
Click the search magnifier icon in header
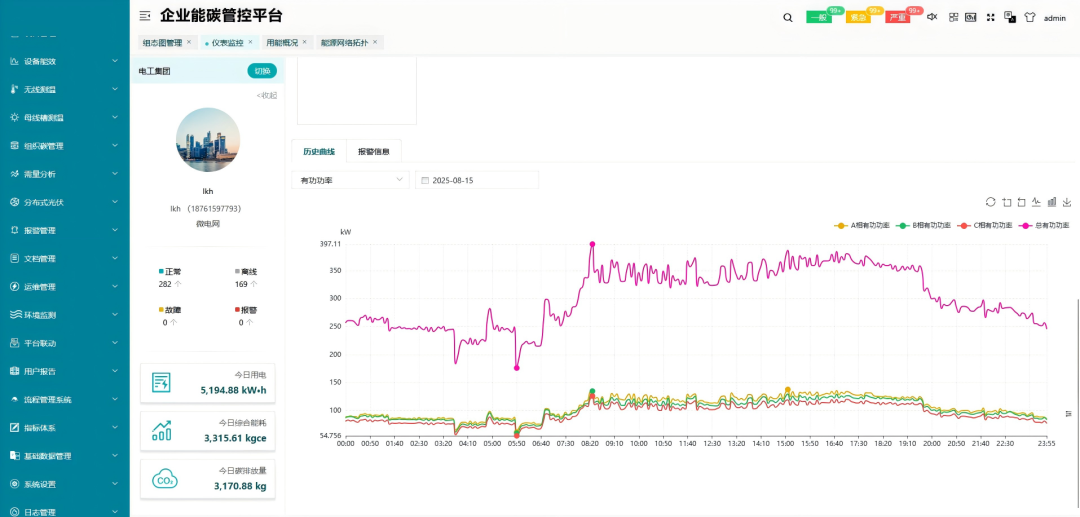click(788, 17)
